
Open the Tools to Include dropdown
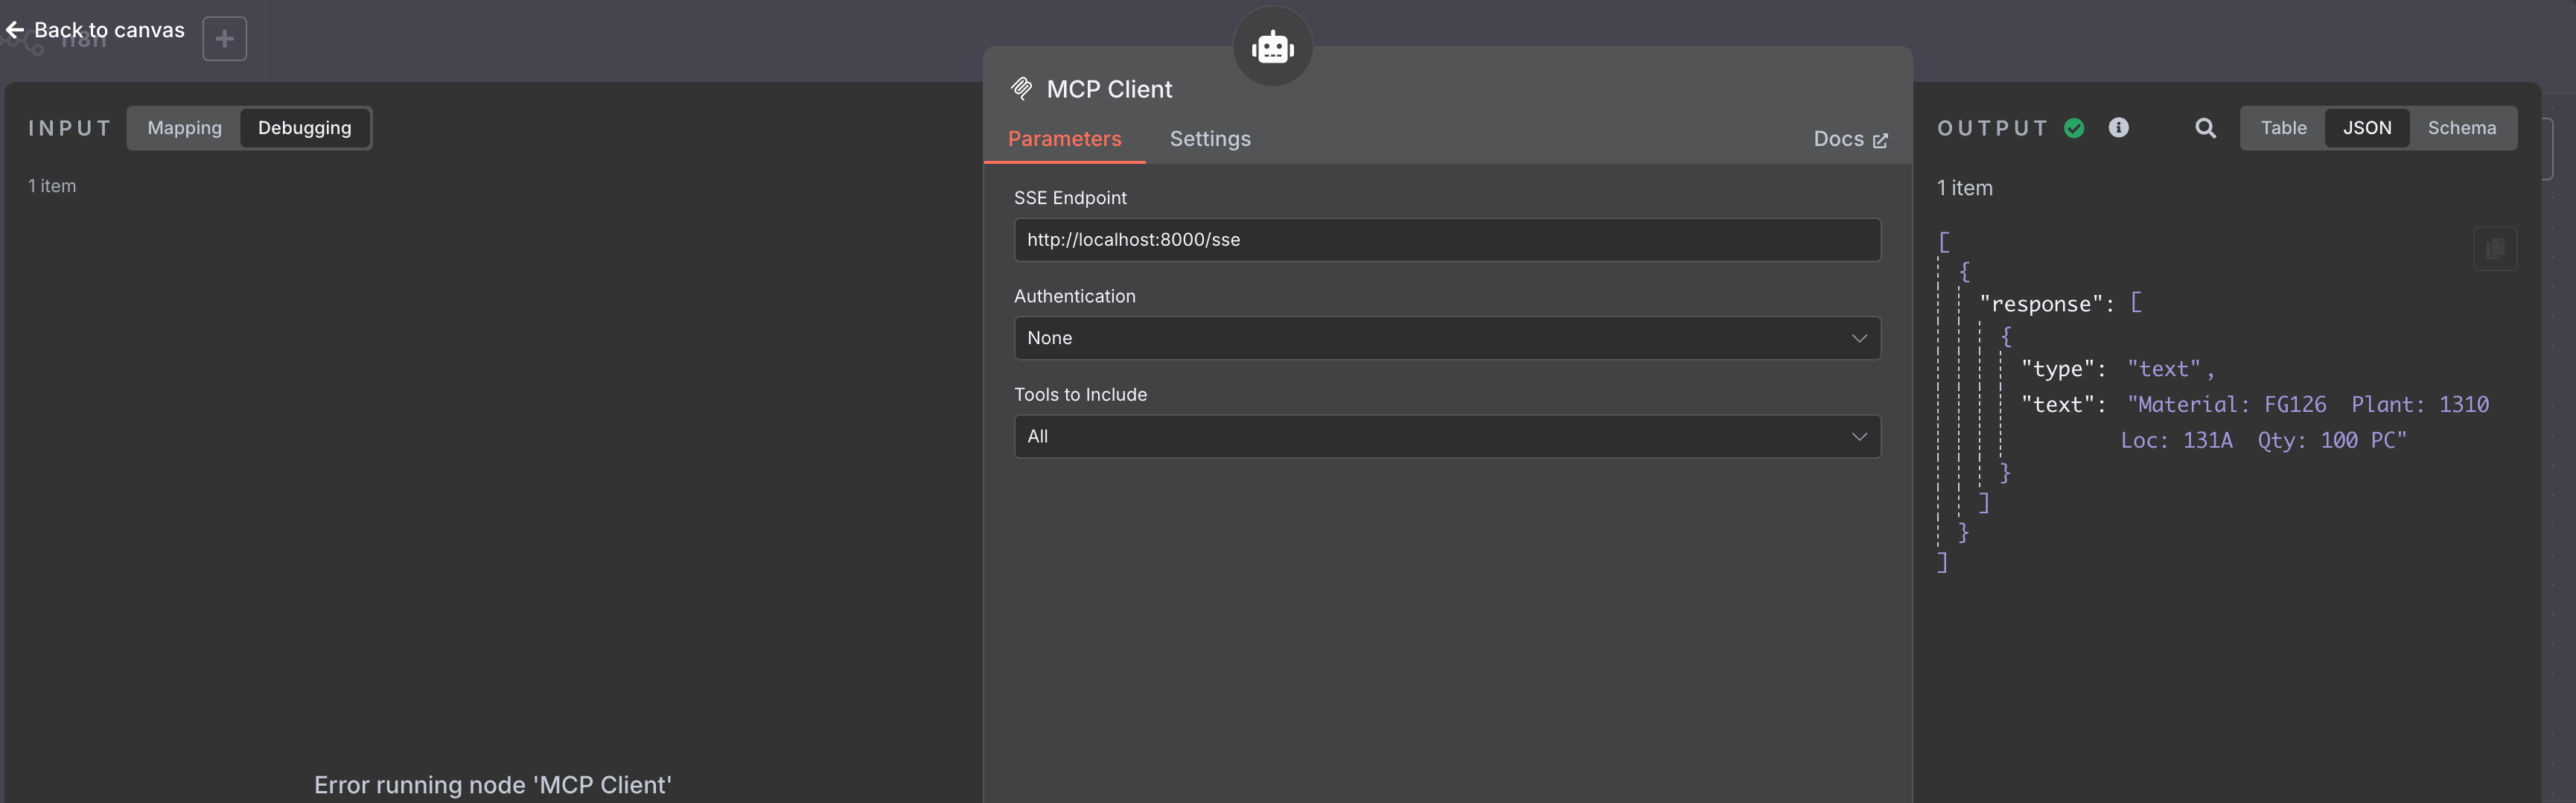point(1446,436)
